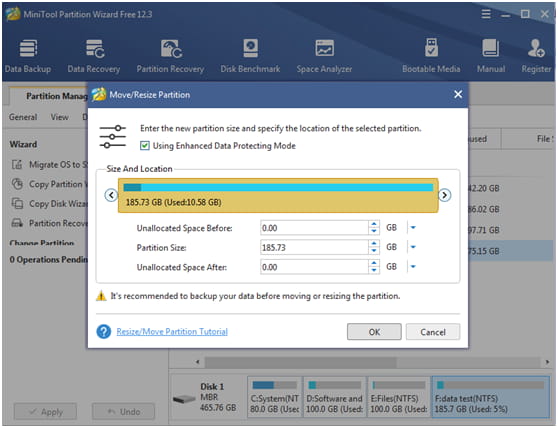
Task: Click the 42.20 GB table cell
Action: click(484, 188)
